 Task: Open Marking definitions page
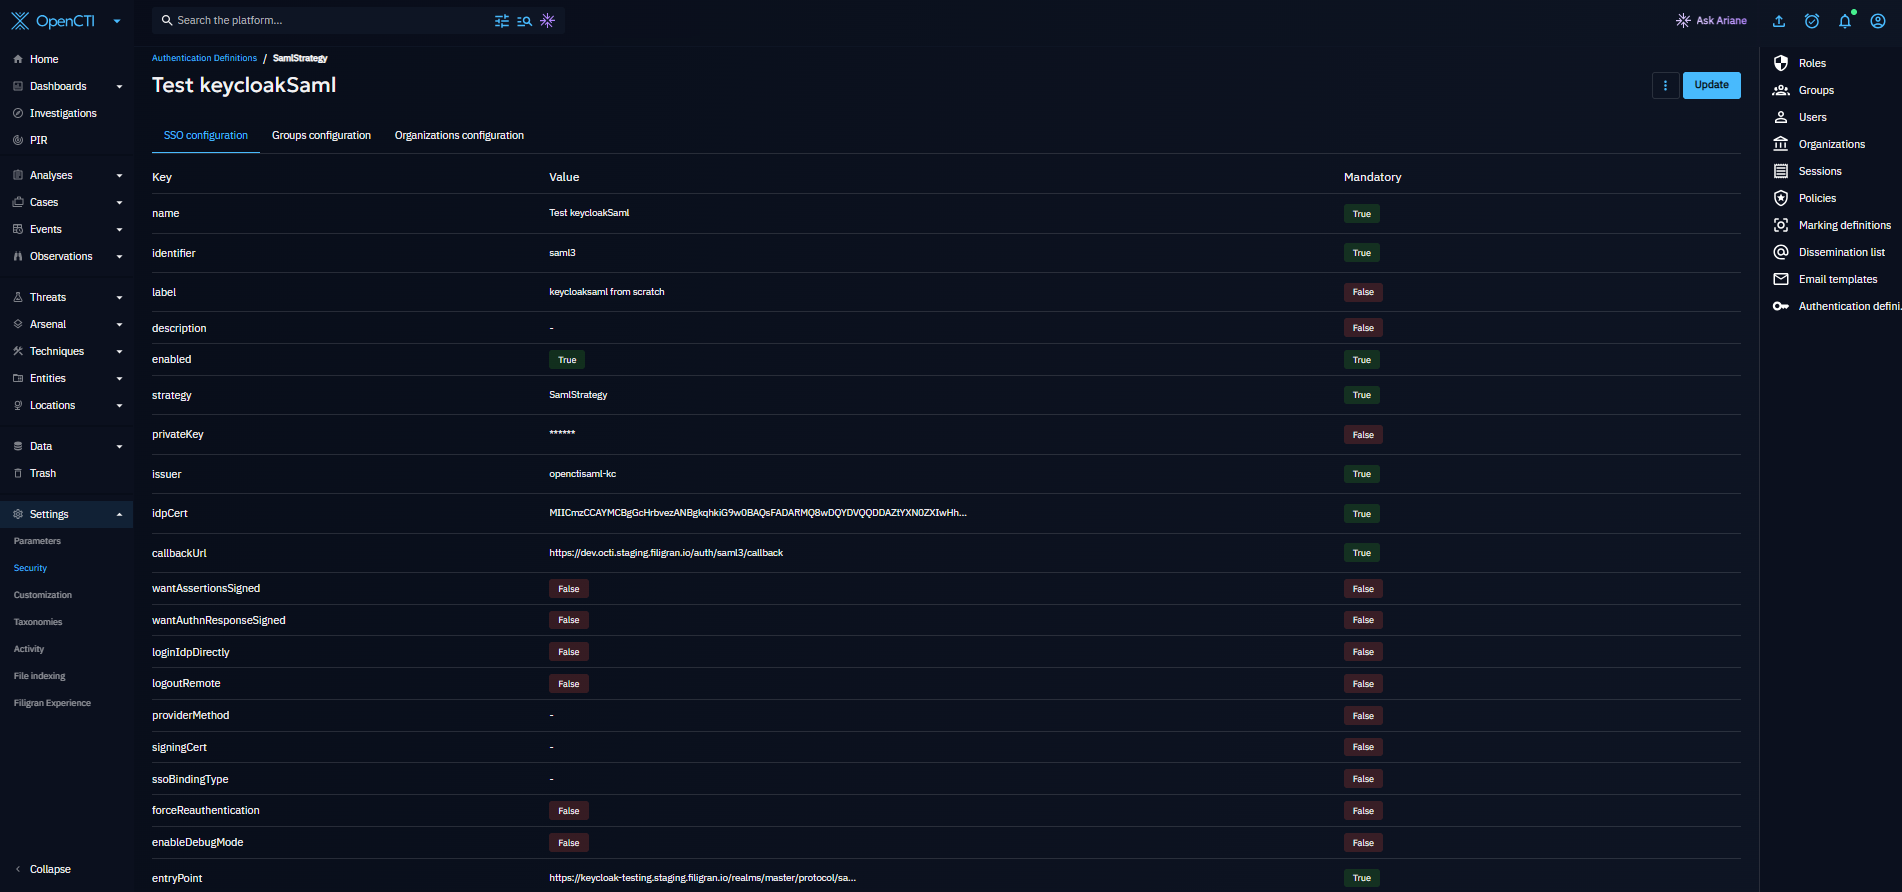[x=1844, y=225]
